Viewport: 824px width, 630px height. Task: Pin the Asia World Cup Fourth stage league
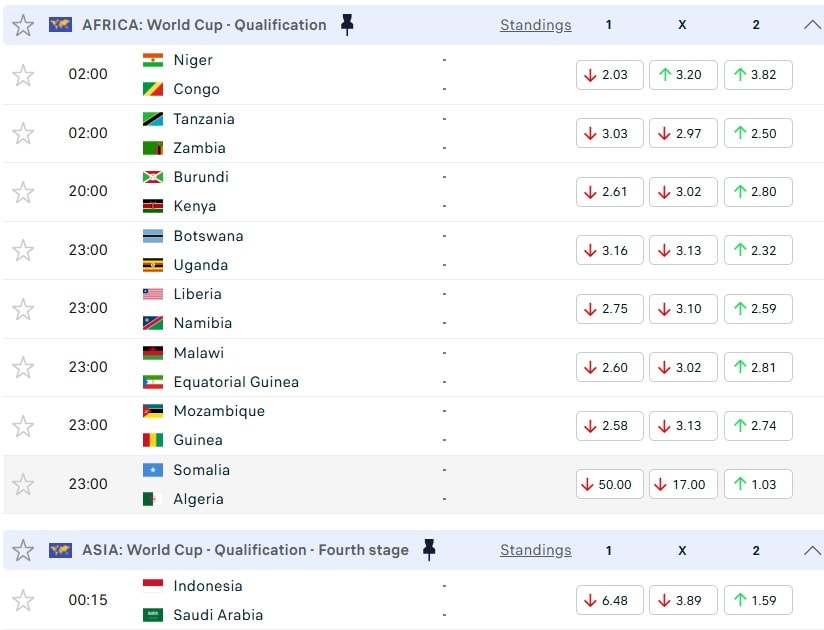point(429,549)
